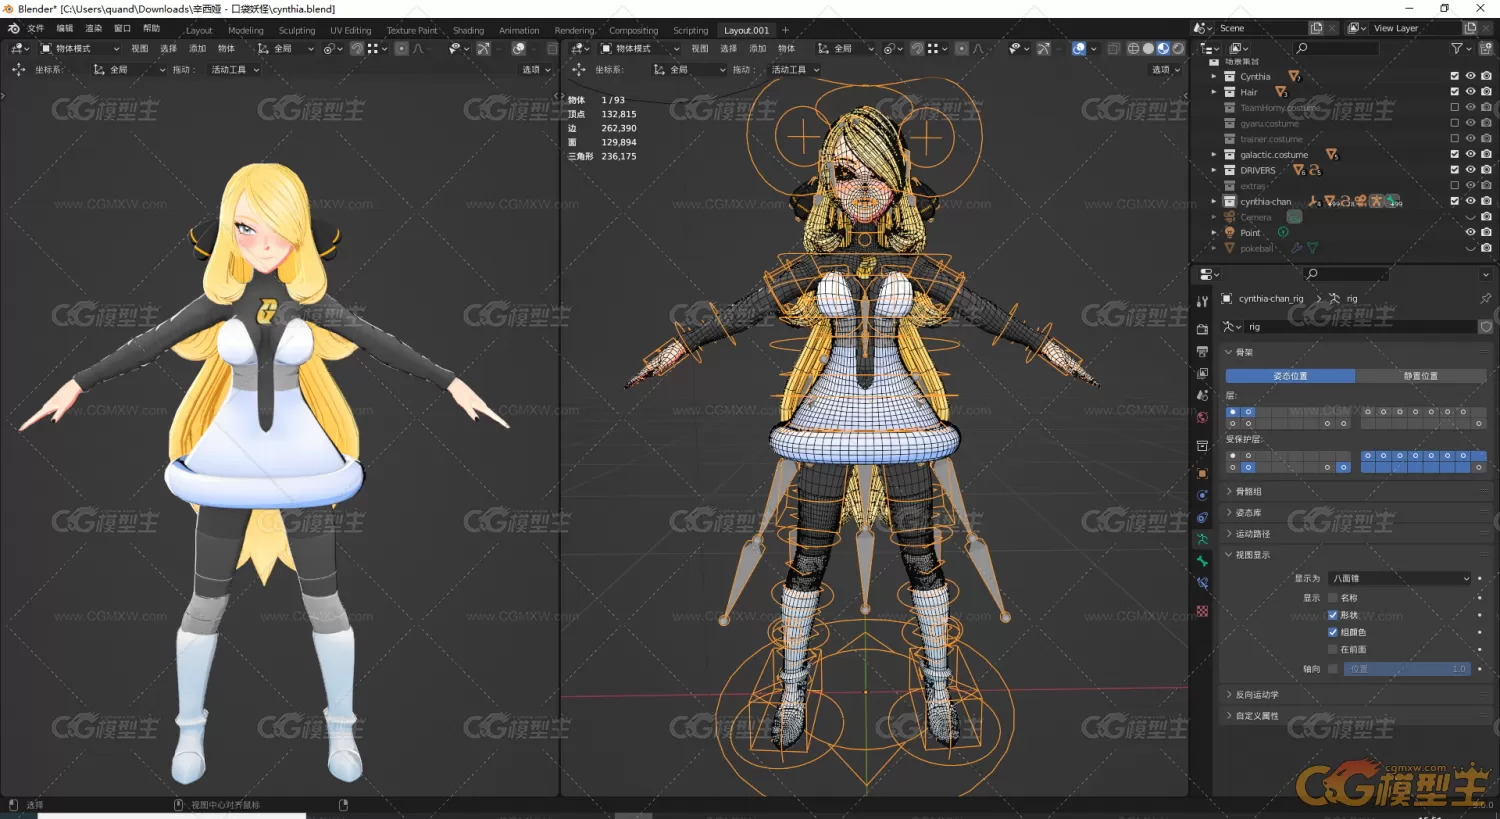The width and height of the screenshot is (1500, 819).
Task: Uncheck the Cynthia collection checkbox
Action: (x=1455, y=76)
